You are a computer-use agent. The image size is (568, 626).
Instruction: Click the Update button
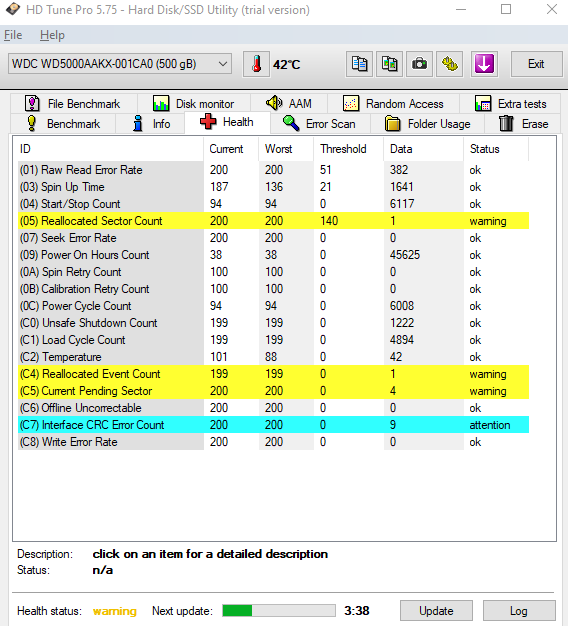pos(436,611)
